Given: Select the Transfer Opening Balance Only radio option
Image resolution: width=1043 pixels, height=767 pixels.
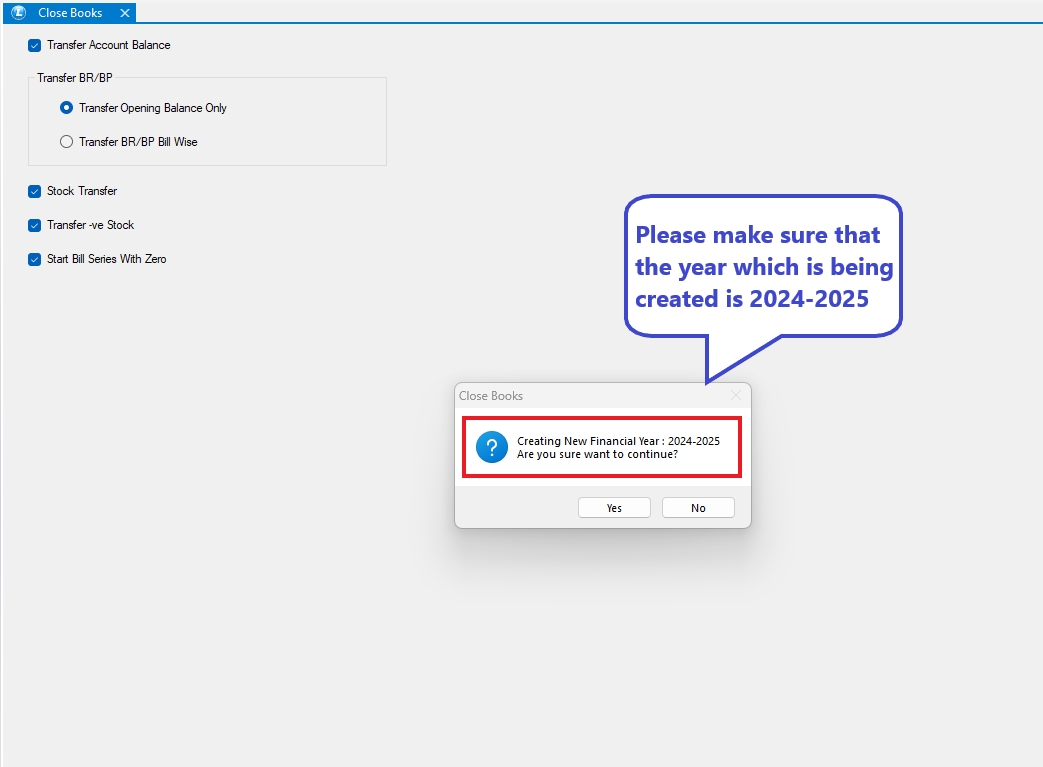Looking at the screenshot, I should (x=67, y=108).
